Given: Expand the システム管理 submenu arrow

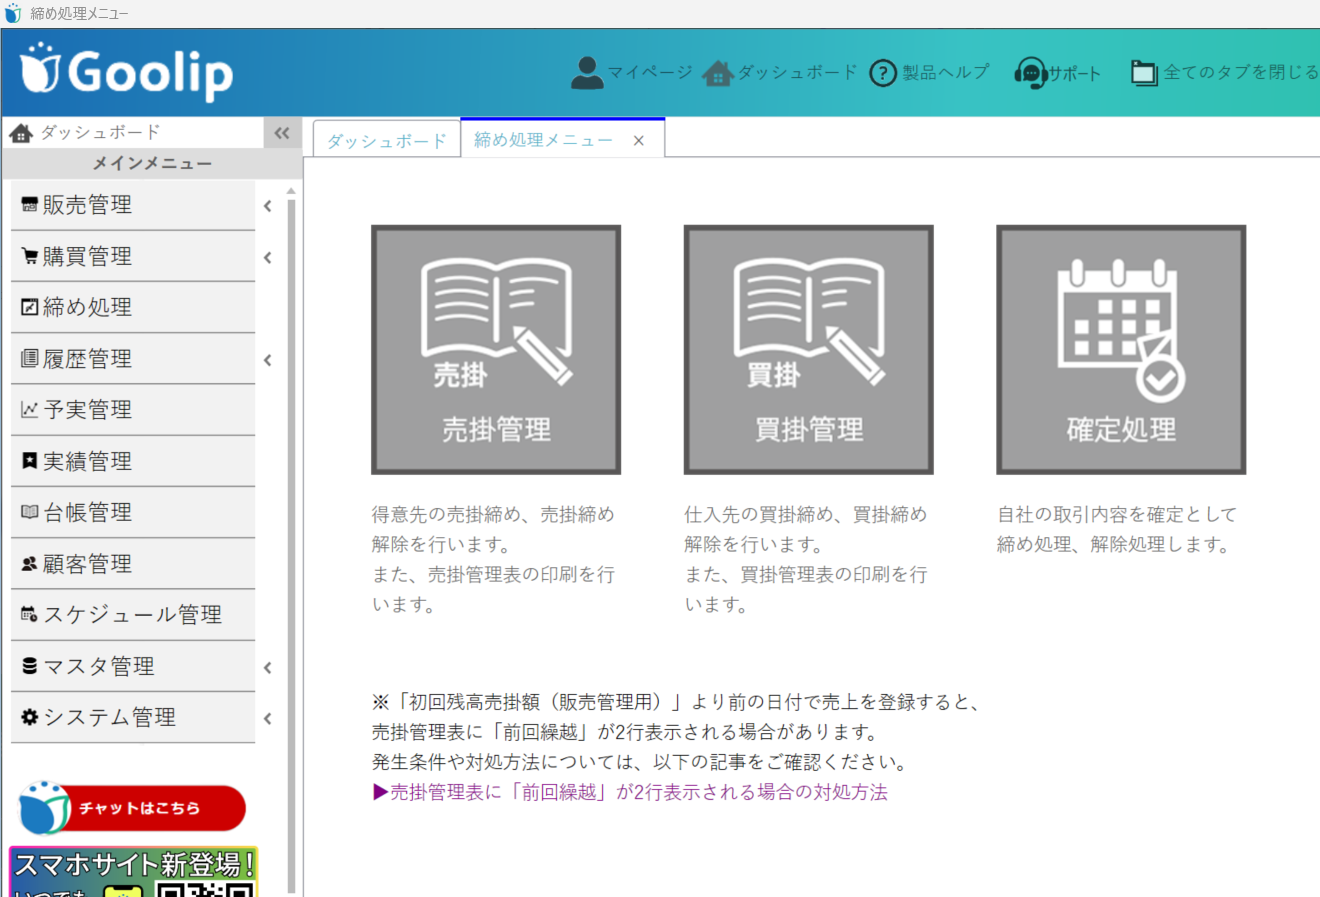Looking at the screenshot, I should pos(268,719).
